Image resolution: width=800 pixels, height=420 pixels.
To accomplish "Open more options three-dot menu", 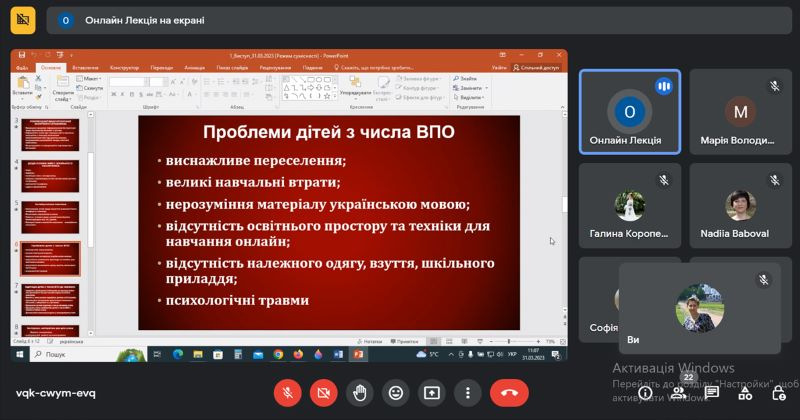I will [x=468, y=392].
